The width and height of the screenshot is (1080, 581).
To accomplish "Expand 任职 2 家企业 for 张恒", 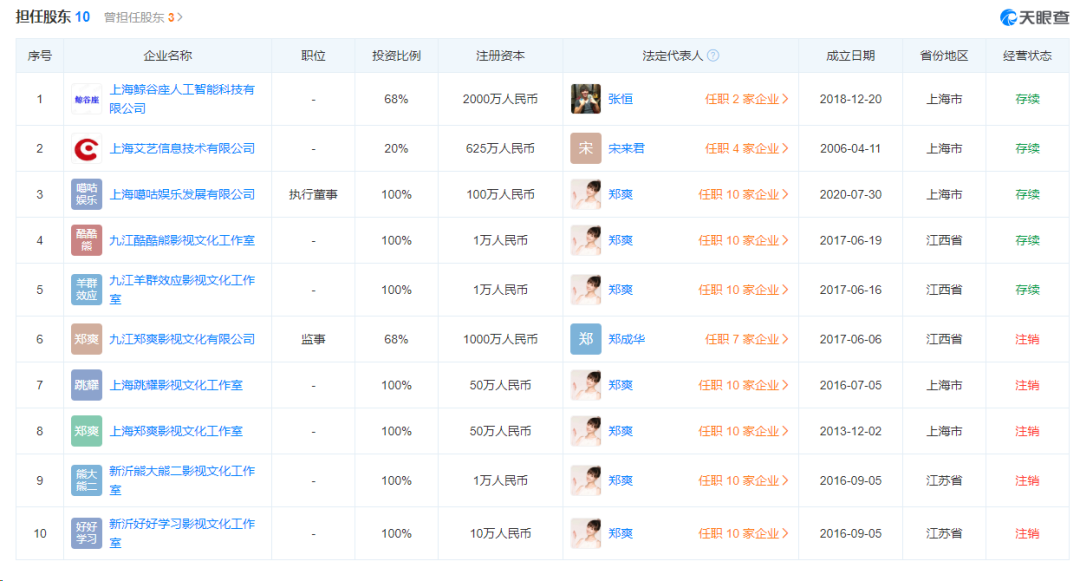I will coord(746,99).
